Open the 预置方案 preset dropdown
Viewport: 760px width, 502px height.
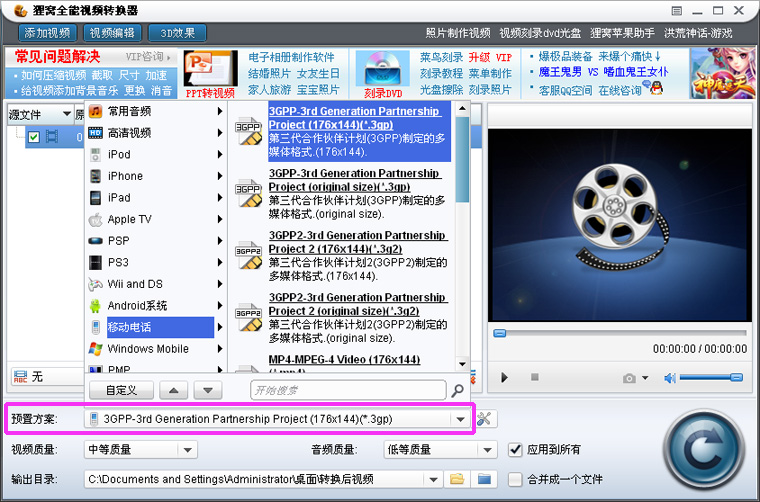(x=460, y=419)
